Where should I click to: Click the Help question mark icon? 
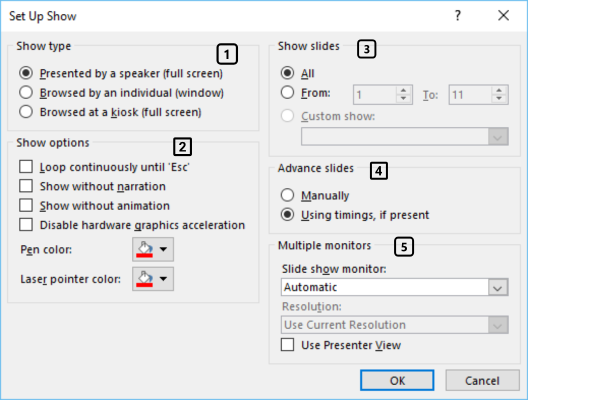(x=458, y=16)
